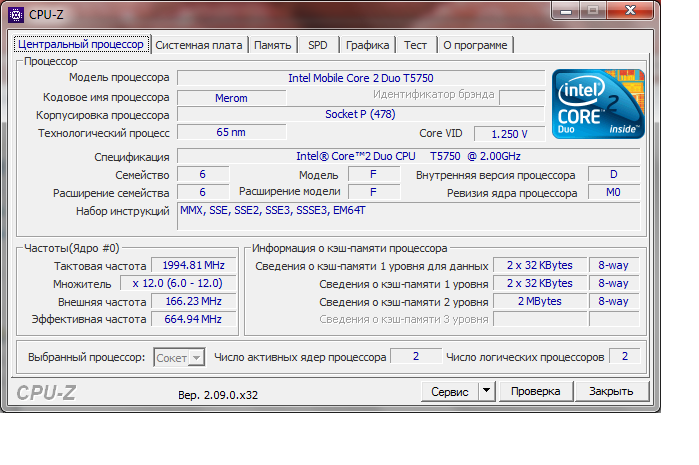Click the Intel Core 2 Duo logo
The height and width of the screenshot is (465, 699).
coord(598,103)
